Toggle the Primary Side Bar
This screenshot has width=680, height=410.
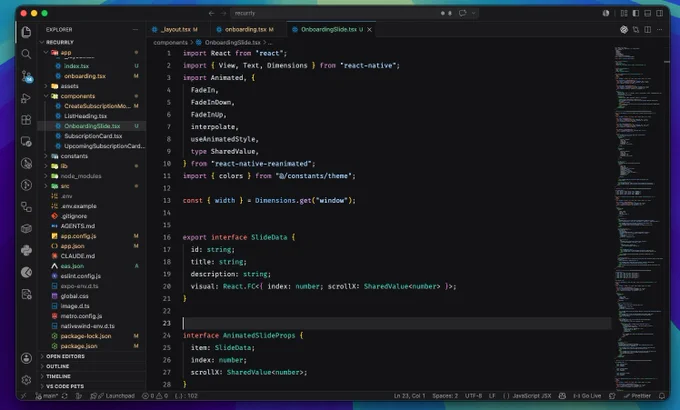[x=636, y=13]
